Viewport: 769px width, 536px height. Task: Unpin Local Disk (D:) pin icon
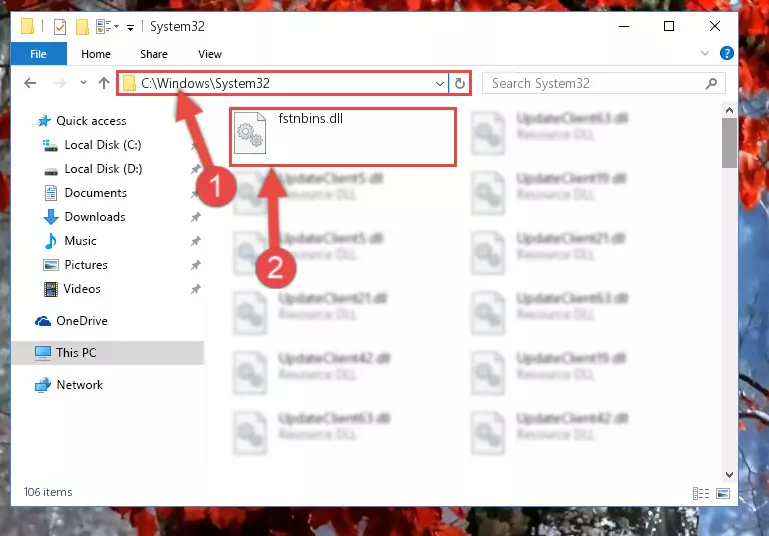coord(196,169)
